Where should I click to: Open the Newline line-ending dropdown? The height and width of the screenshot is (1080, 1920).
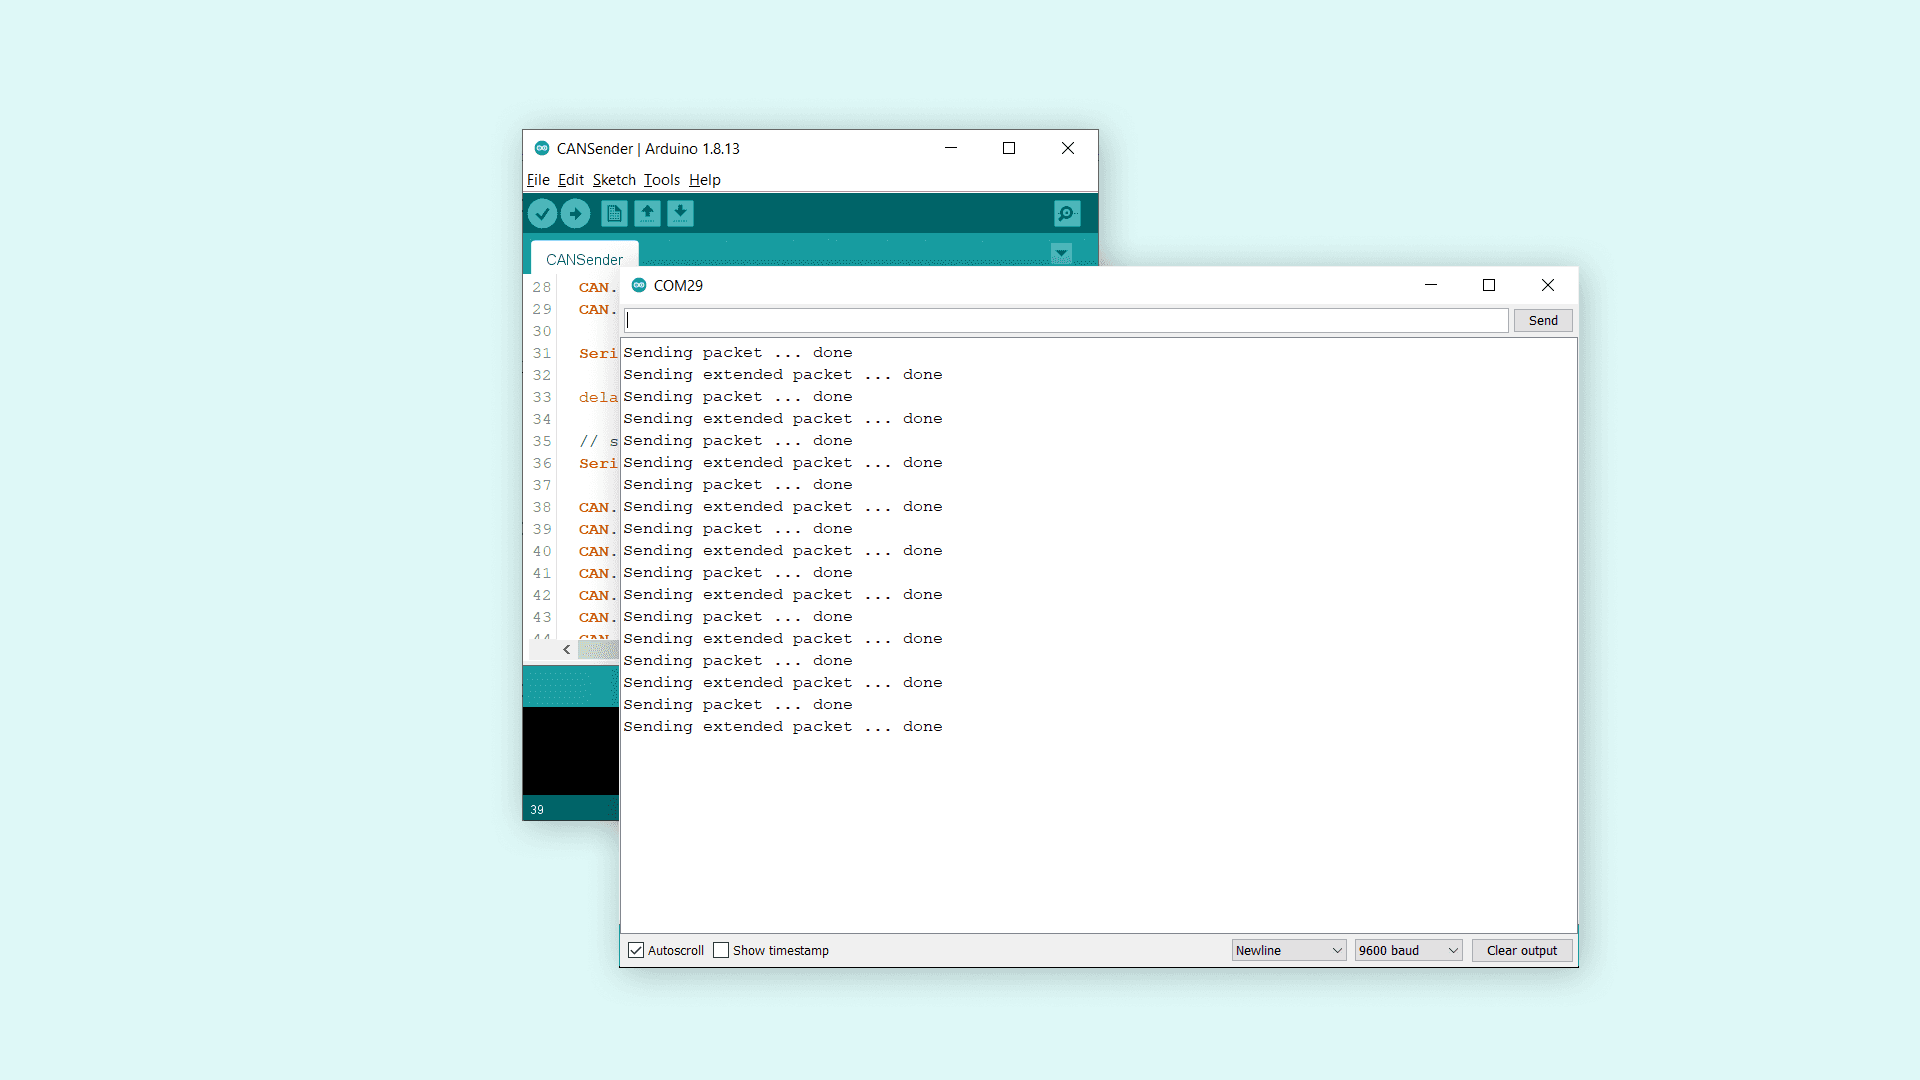(1288, 950)
